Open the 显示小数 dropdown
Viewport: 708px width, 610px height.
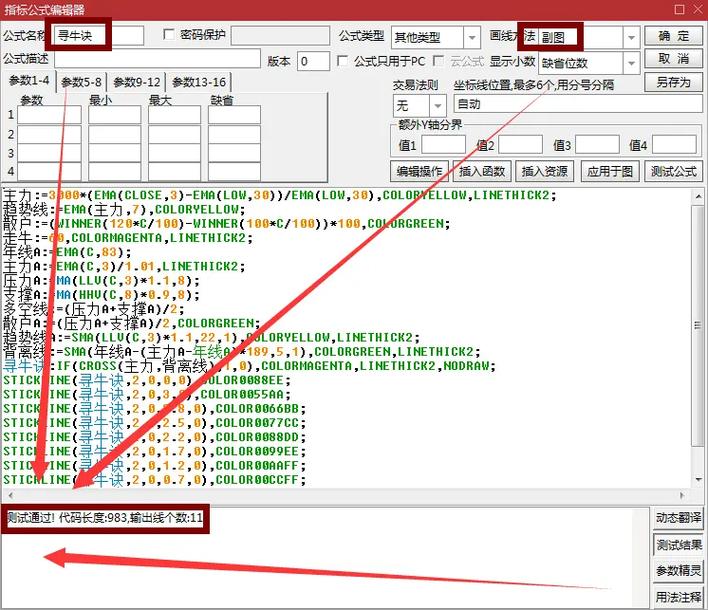(x=630, y=62)
